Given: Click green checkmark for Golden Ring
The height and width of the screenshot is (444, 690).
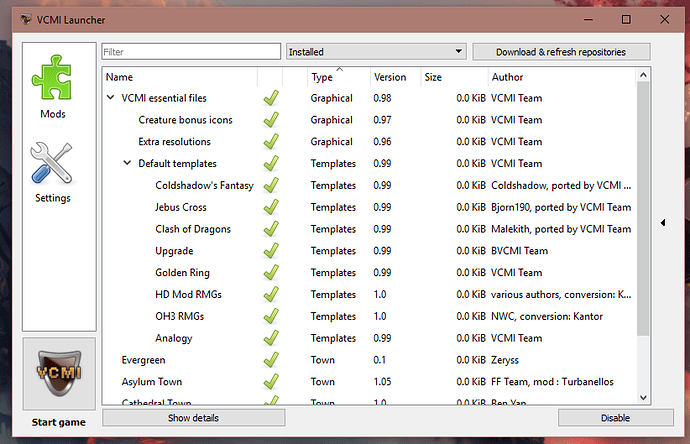Looking at the screenshot, I should coord(271,272).
